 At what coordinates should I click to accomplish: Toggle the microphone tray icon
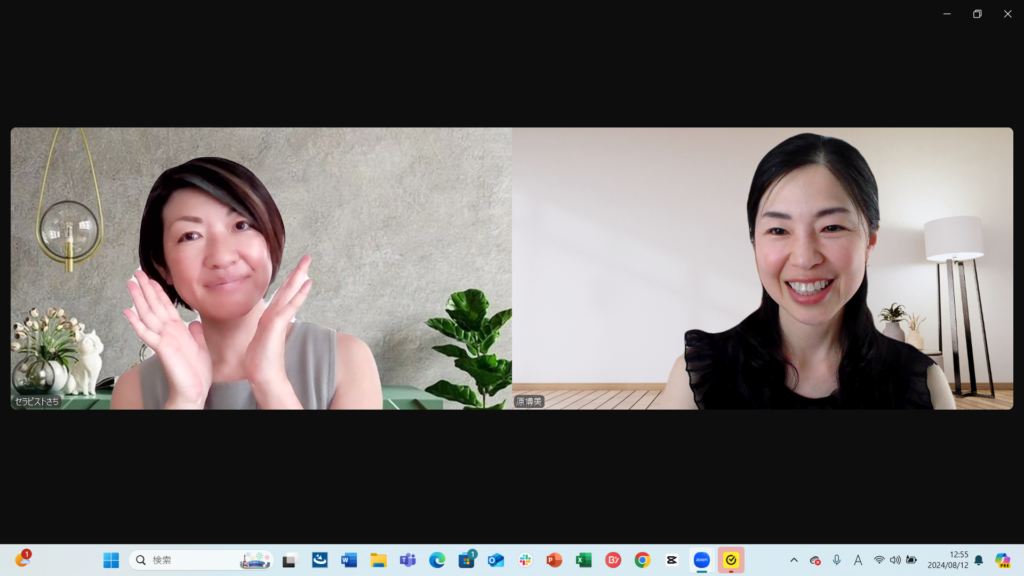(837, 560)
